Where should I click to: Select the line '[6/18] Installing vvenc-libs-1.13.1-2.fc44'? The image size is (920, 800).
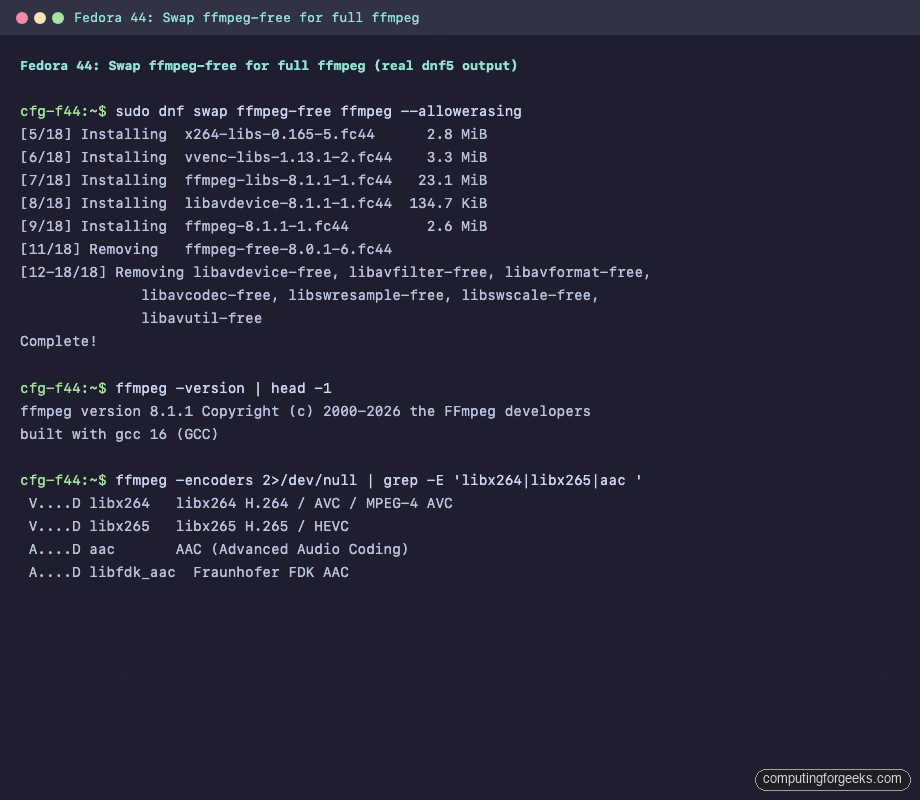(253, 157)
